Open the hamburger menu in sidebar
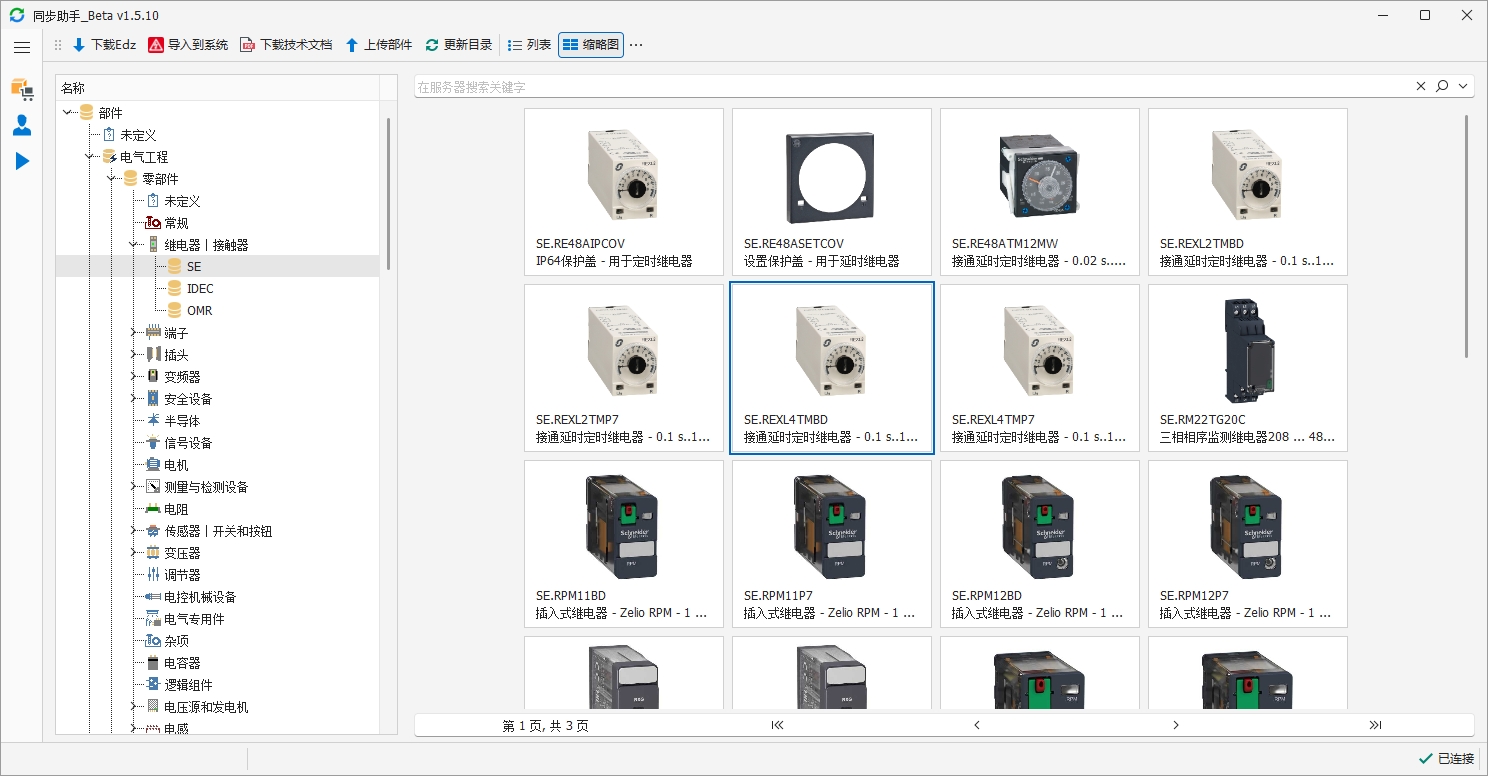1488x776 pixels. tap(22, 47)
